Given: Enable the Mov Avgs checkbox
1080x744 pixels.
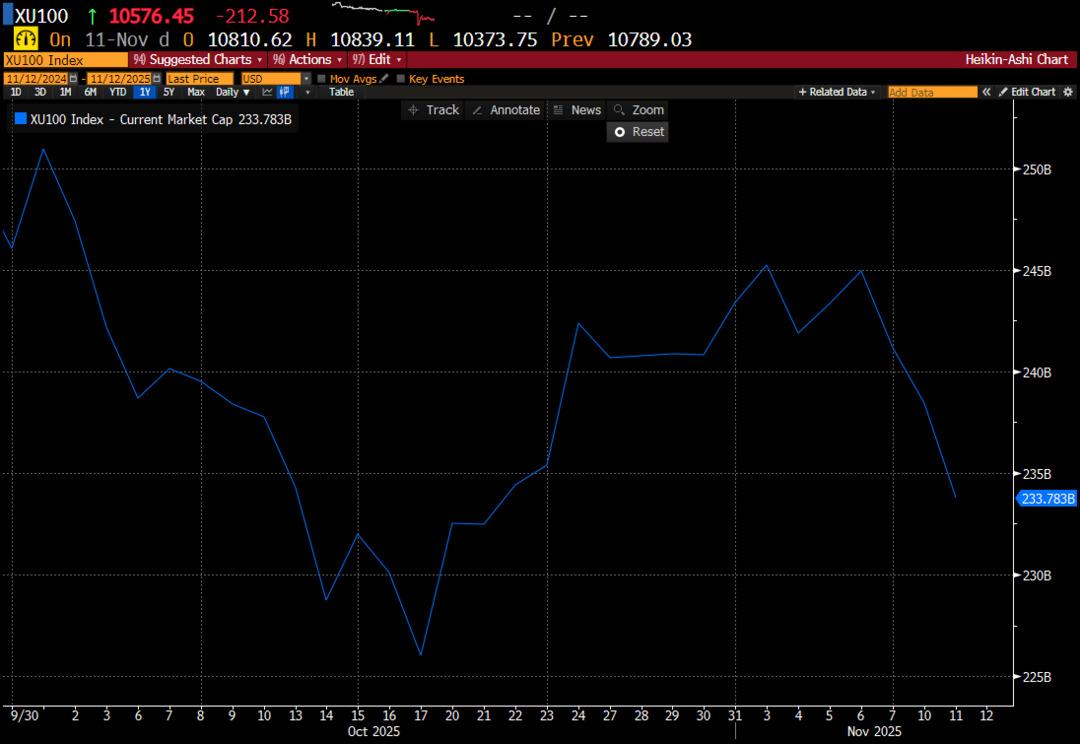Looking at the screenshot, I should [x=321, y=79].
